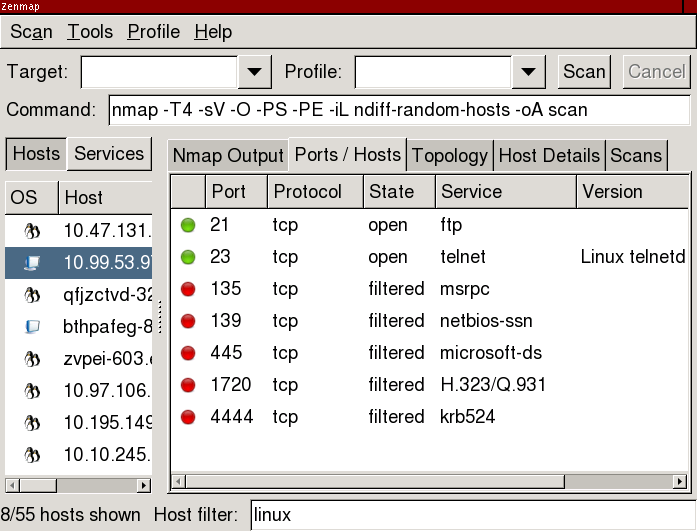Toggle the Services view button

[109, 154]
